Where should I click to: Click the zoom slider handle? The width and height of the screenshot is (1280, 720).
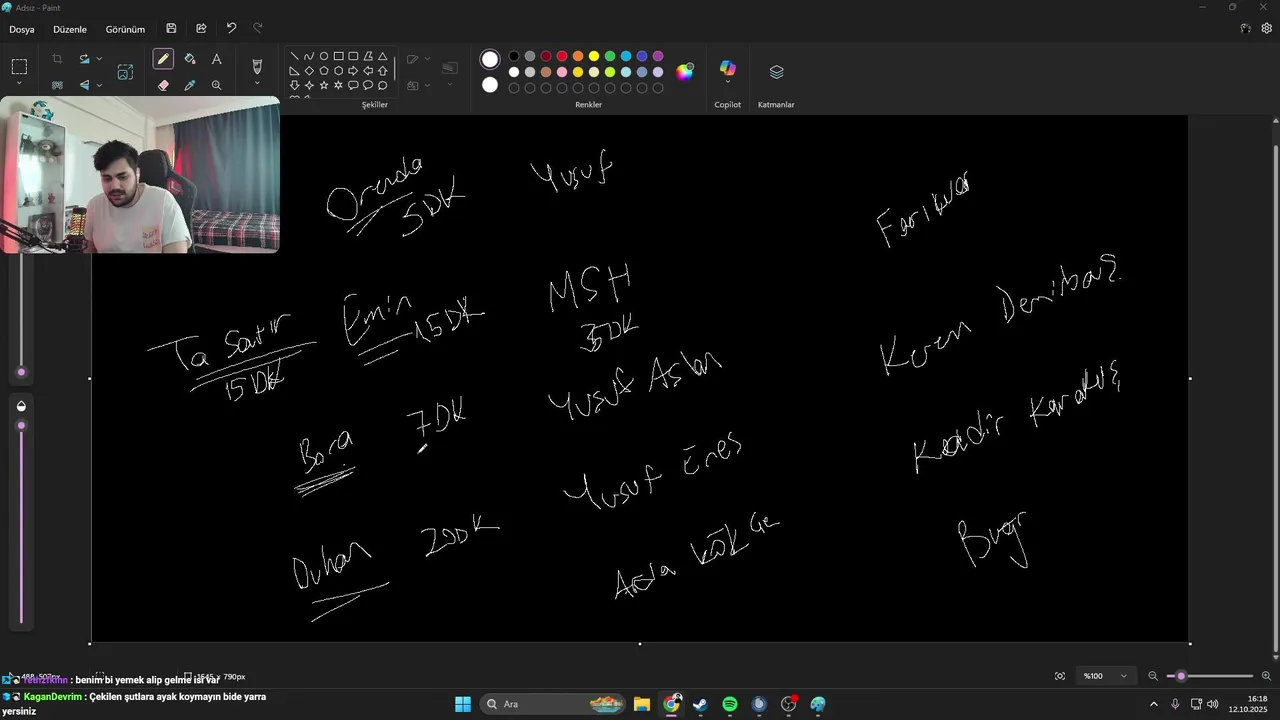1181,676
